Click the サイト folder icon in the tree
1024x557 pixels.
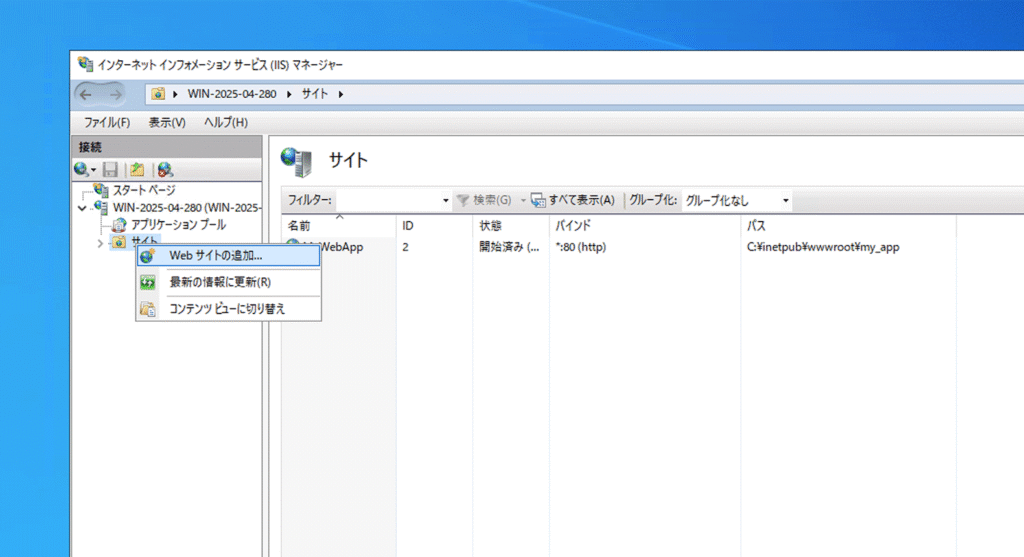pyautogui.click(x=118, y=242)
